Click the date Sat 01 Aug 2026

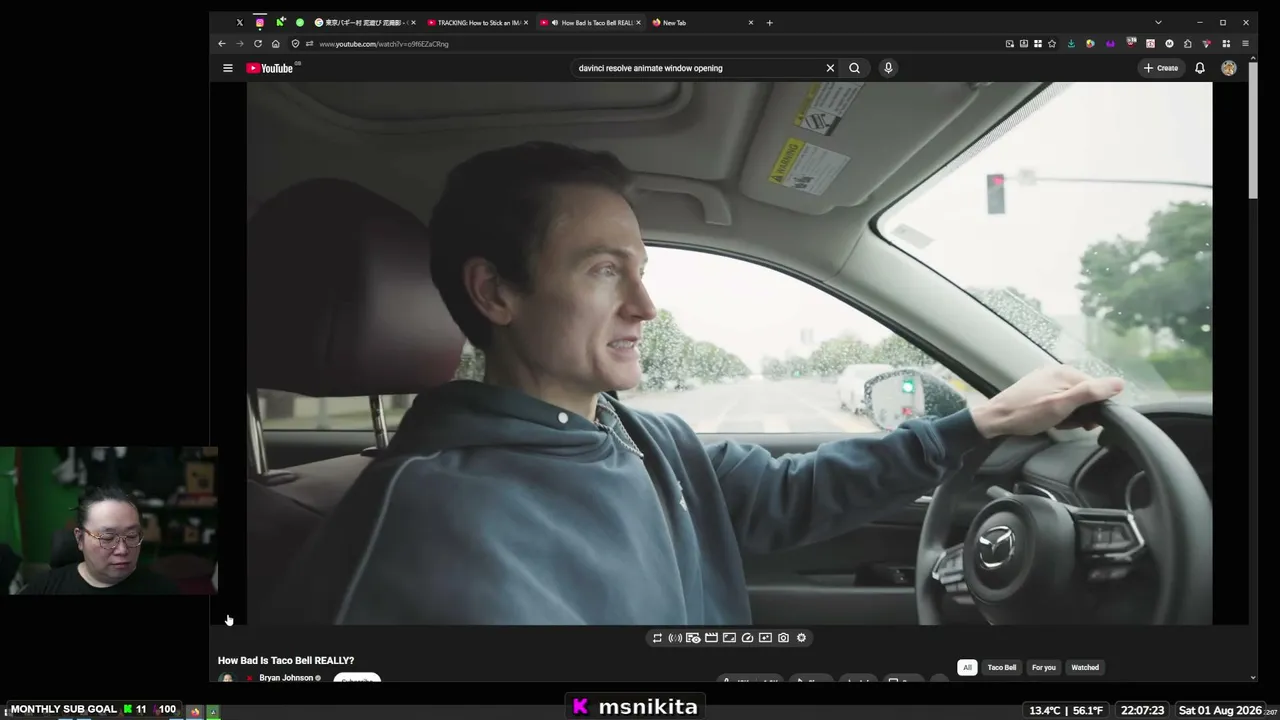pyautogui.click(x=1220, y=710)
